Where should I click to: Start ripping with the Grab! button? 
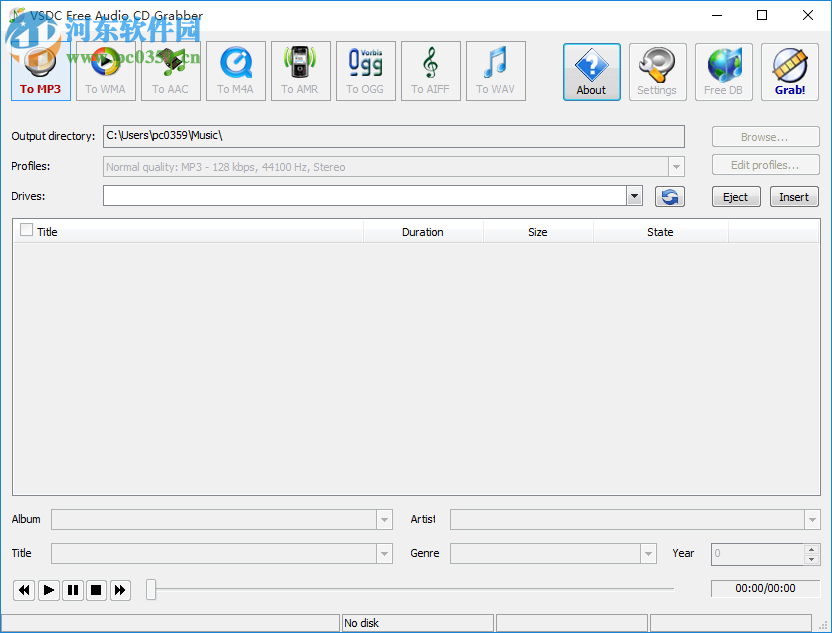tap(789, 70)
